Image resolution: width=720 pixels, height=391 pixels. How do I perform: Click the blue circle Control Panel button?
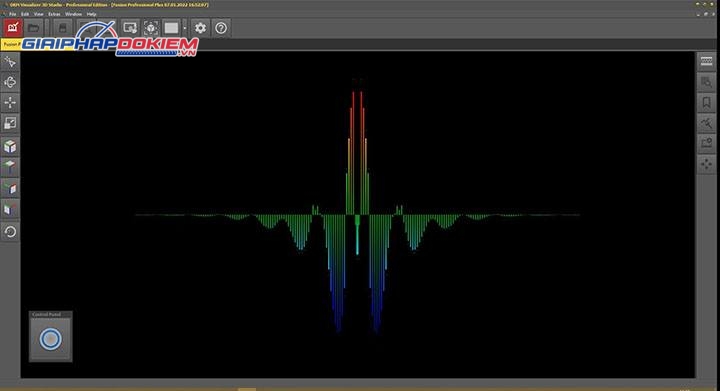click(51, 339)
